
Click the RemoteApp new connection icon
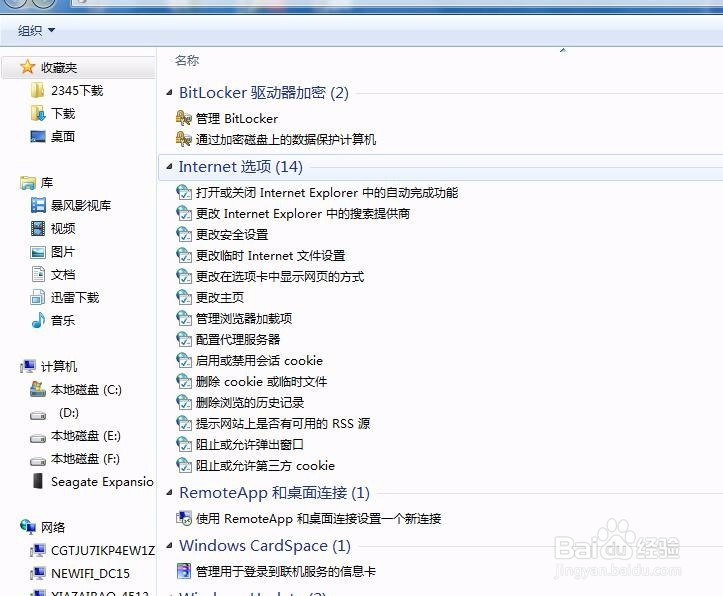pyautogui.click(x=184, y=518)
